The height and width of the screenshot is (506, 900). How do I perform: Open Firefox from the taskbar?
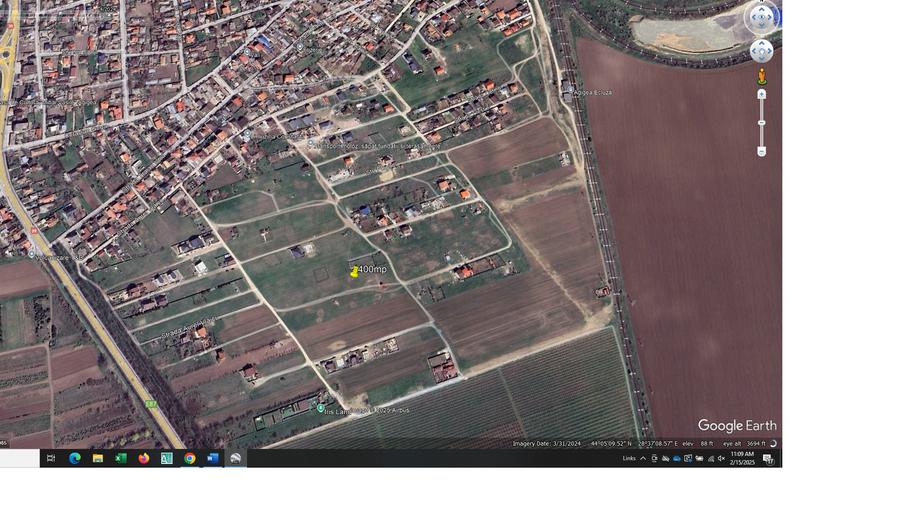point(144,458)
